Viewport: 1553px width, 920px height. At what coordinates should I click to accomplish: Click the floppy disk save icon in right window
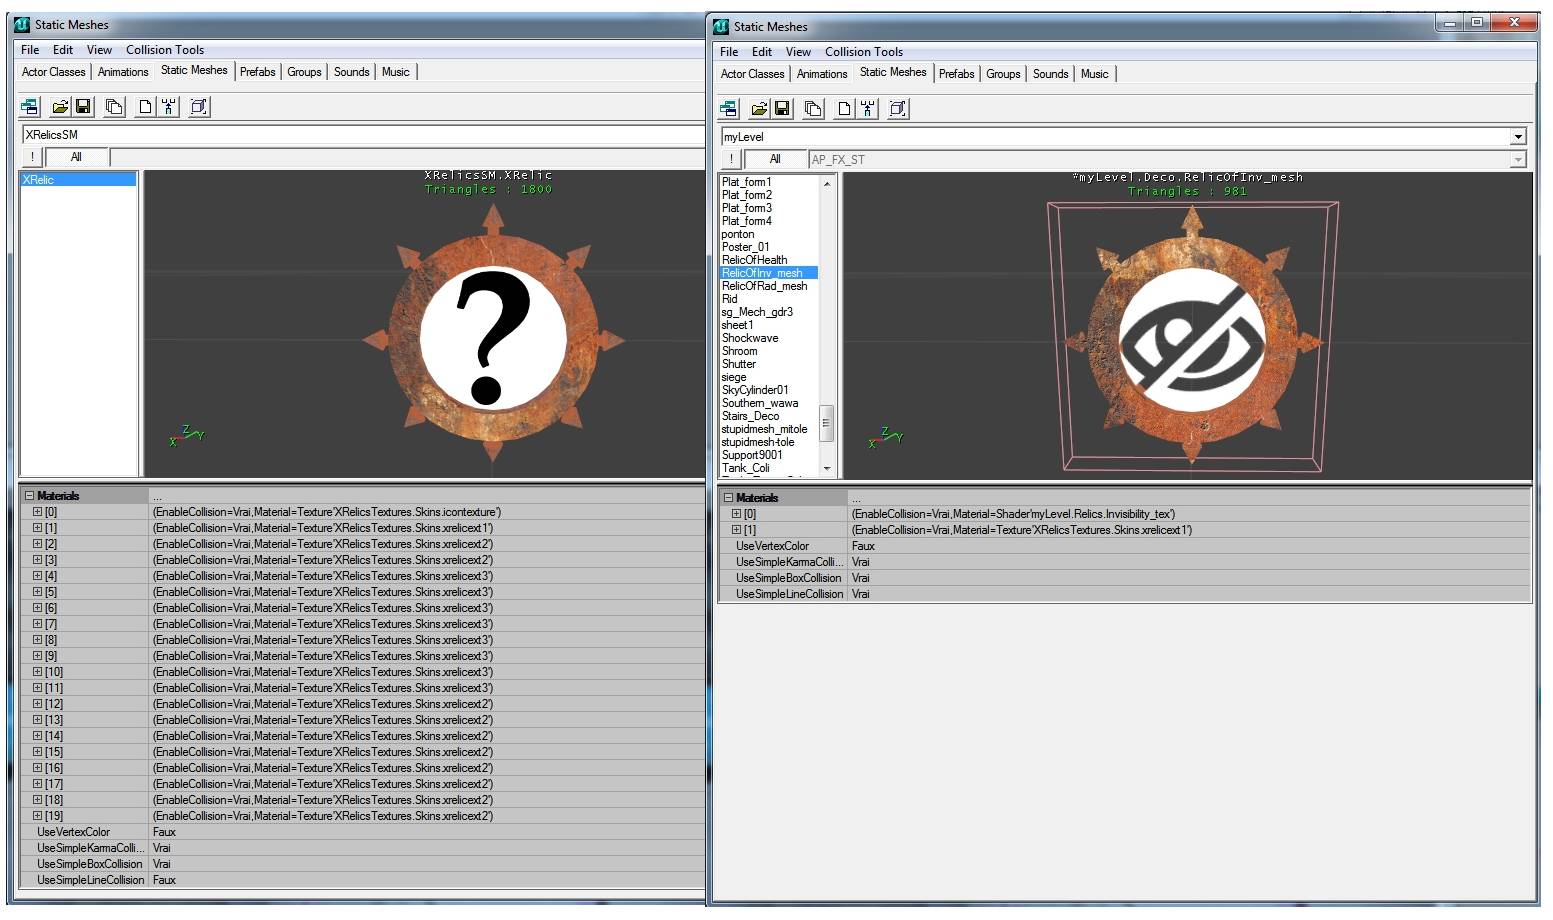[782, 109]
